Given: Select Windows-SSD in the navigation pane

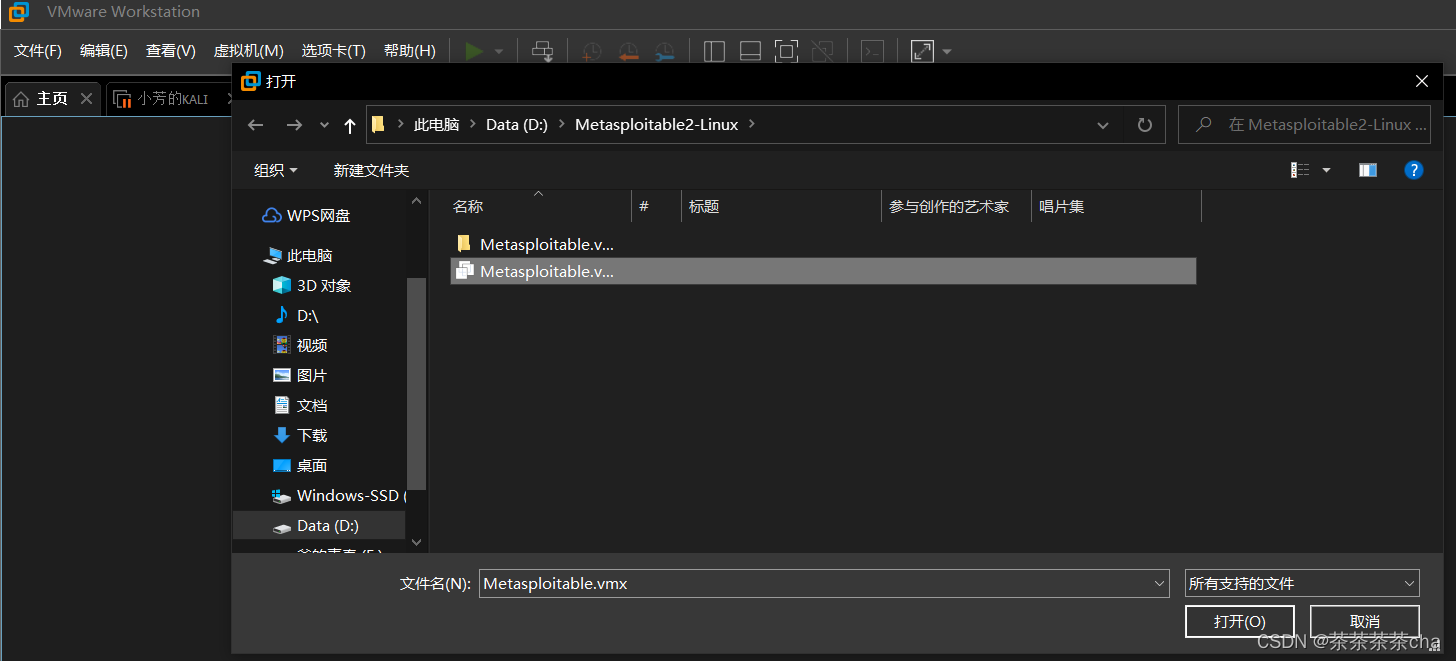Looking at the screenshot, I should [338, 495].
